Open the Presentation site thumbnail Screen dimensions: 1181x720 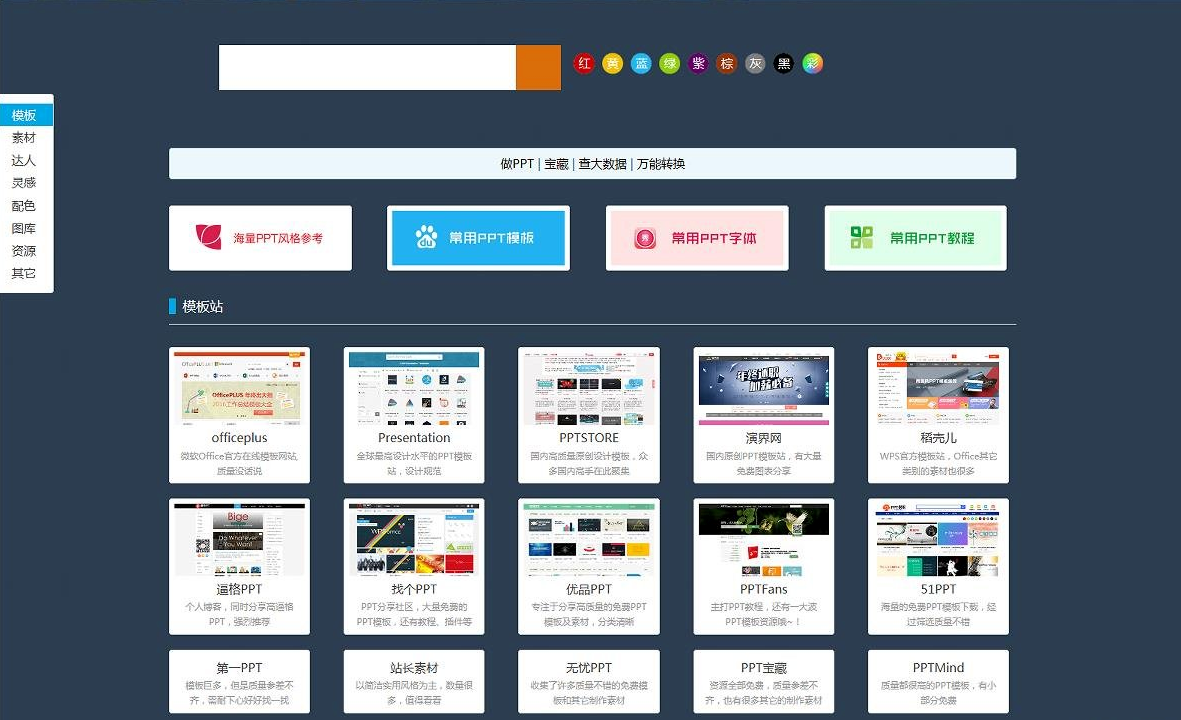click(x=414, y=388)
